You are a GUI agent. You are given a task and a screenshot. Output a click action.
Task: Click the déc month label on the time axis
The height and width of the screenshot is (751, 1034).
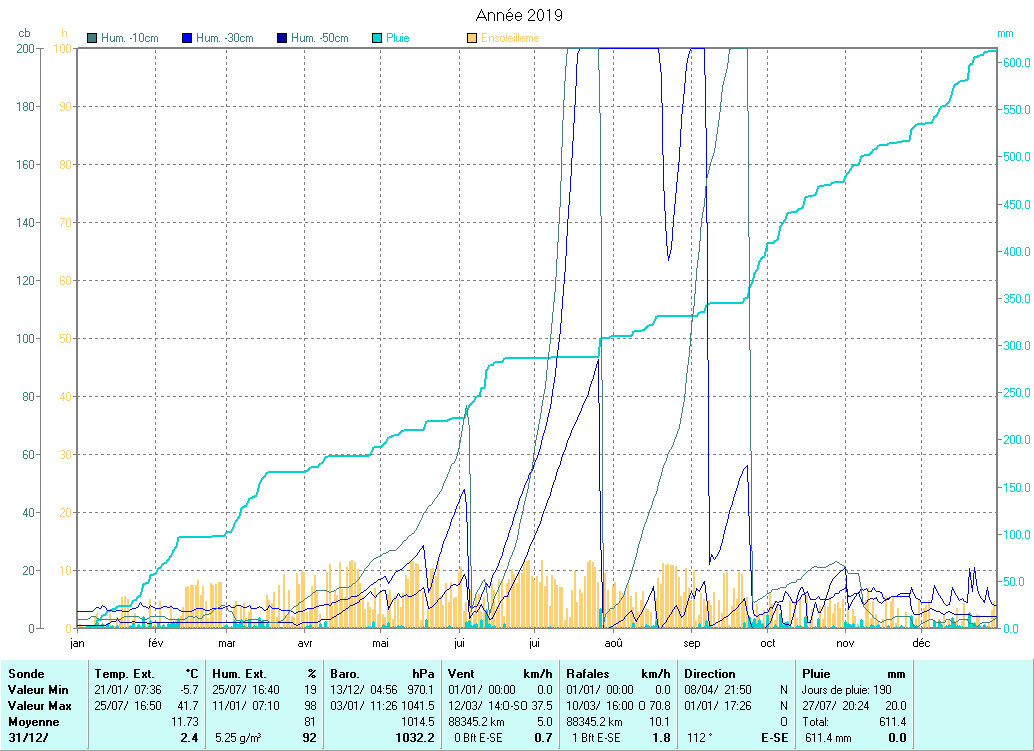921,644
